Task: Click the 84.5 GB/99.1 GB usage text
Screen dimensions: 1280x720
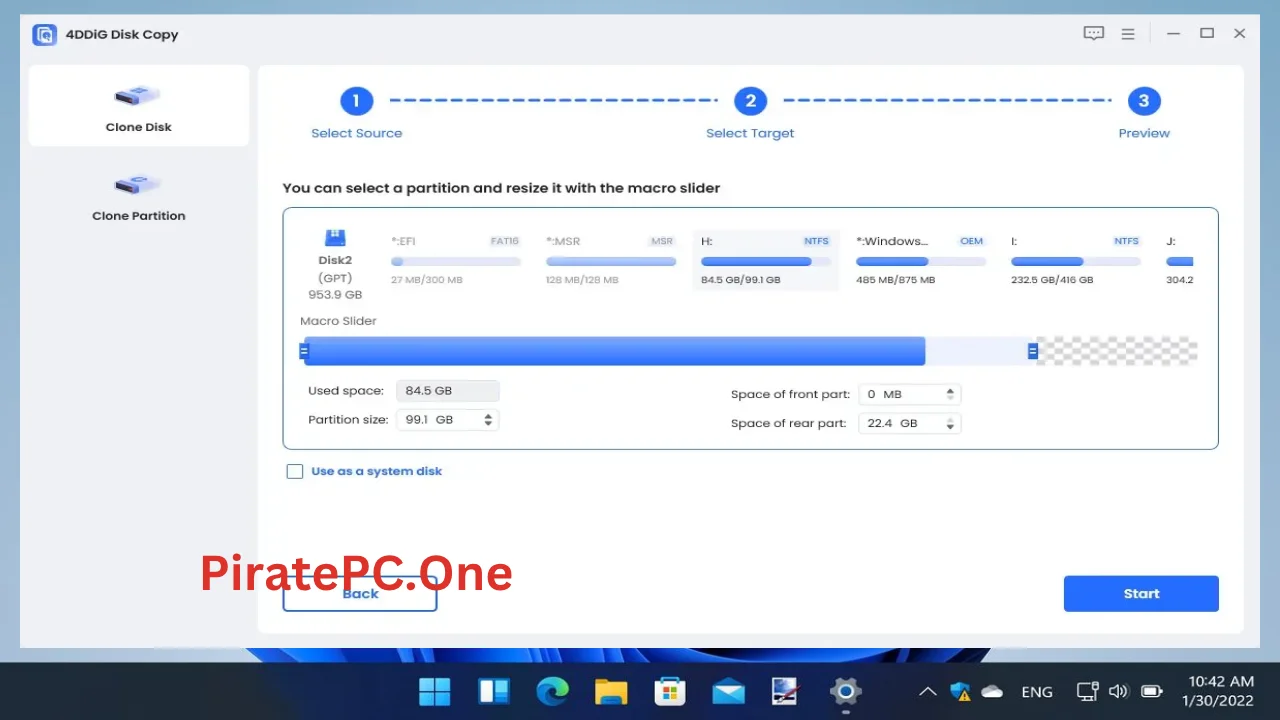Action: coord(740,280)
